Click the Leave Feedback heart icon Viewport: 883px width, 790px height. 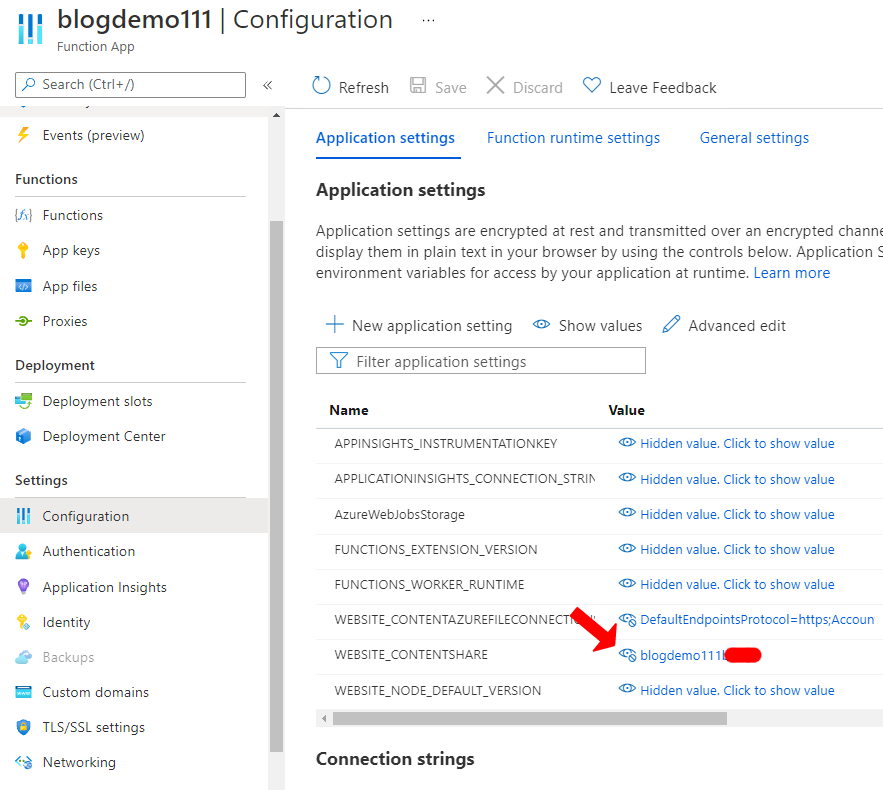592,86
